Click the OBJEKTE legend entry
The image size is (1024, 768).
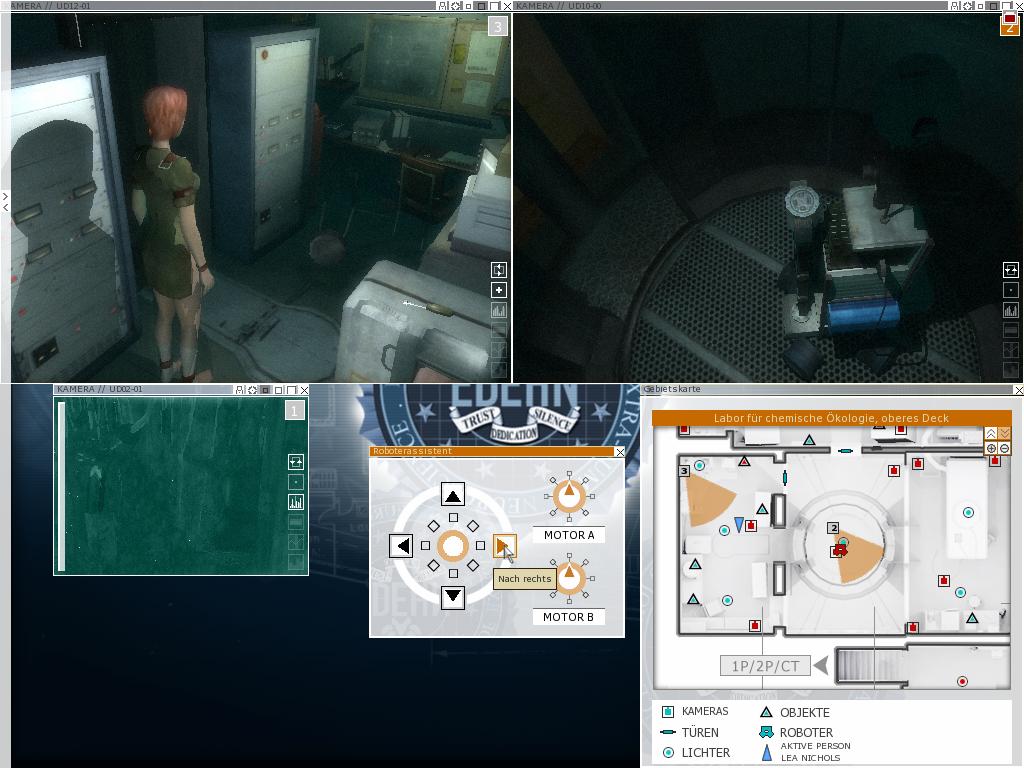pyautogui.click(x=795, y=712)
